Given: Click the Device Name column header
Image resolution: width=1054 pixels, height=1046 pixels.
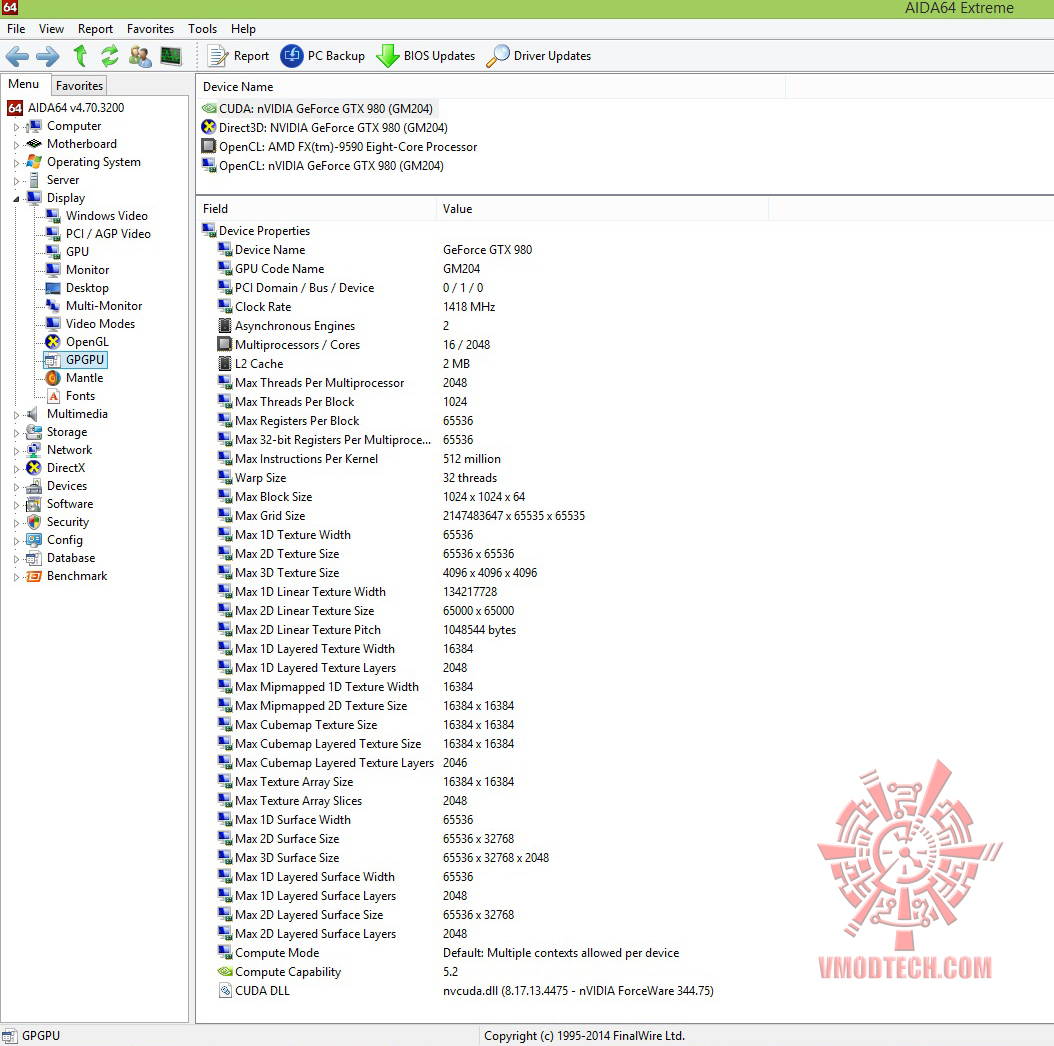Looking at the screenshot, I should (x=491, y=87).
